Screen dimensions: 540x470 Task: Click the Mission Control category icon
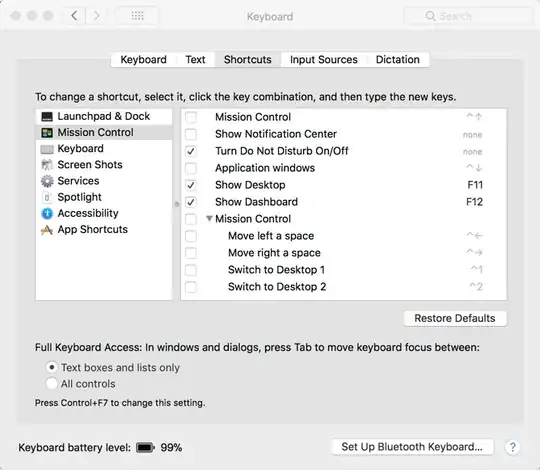pyautogui.click(x=47, y=133)
